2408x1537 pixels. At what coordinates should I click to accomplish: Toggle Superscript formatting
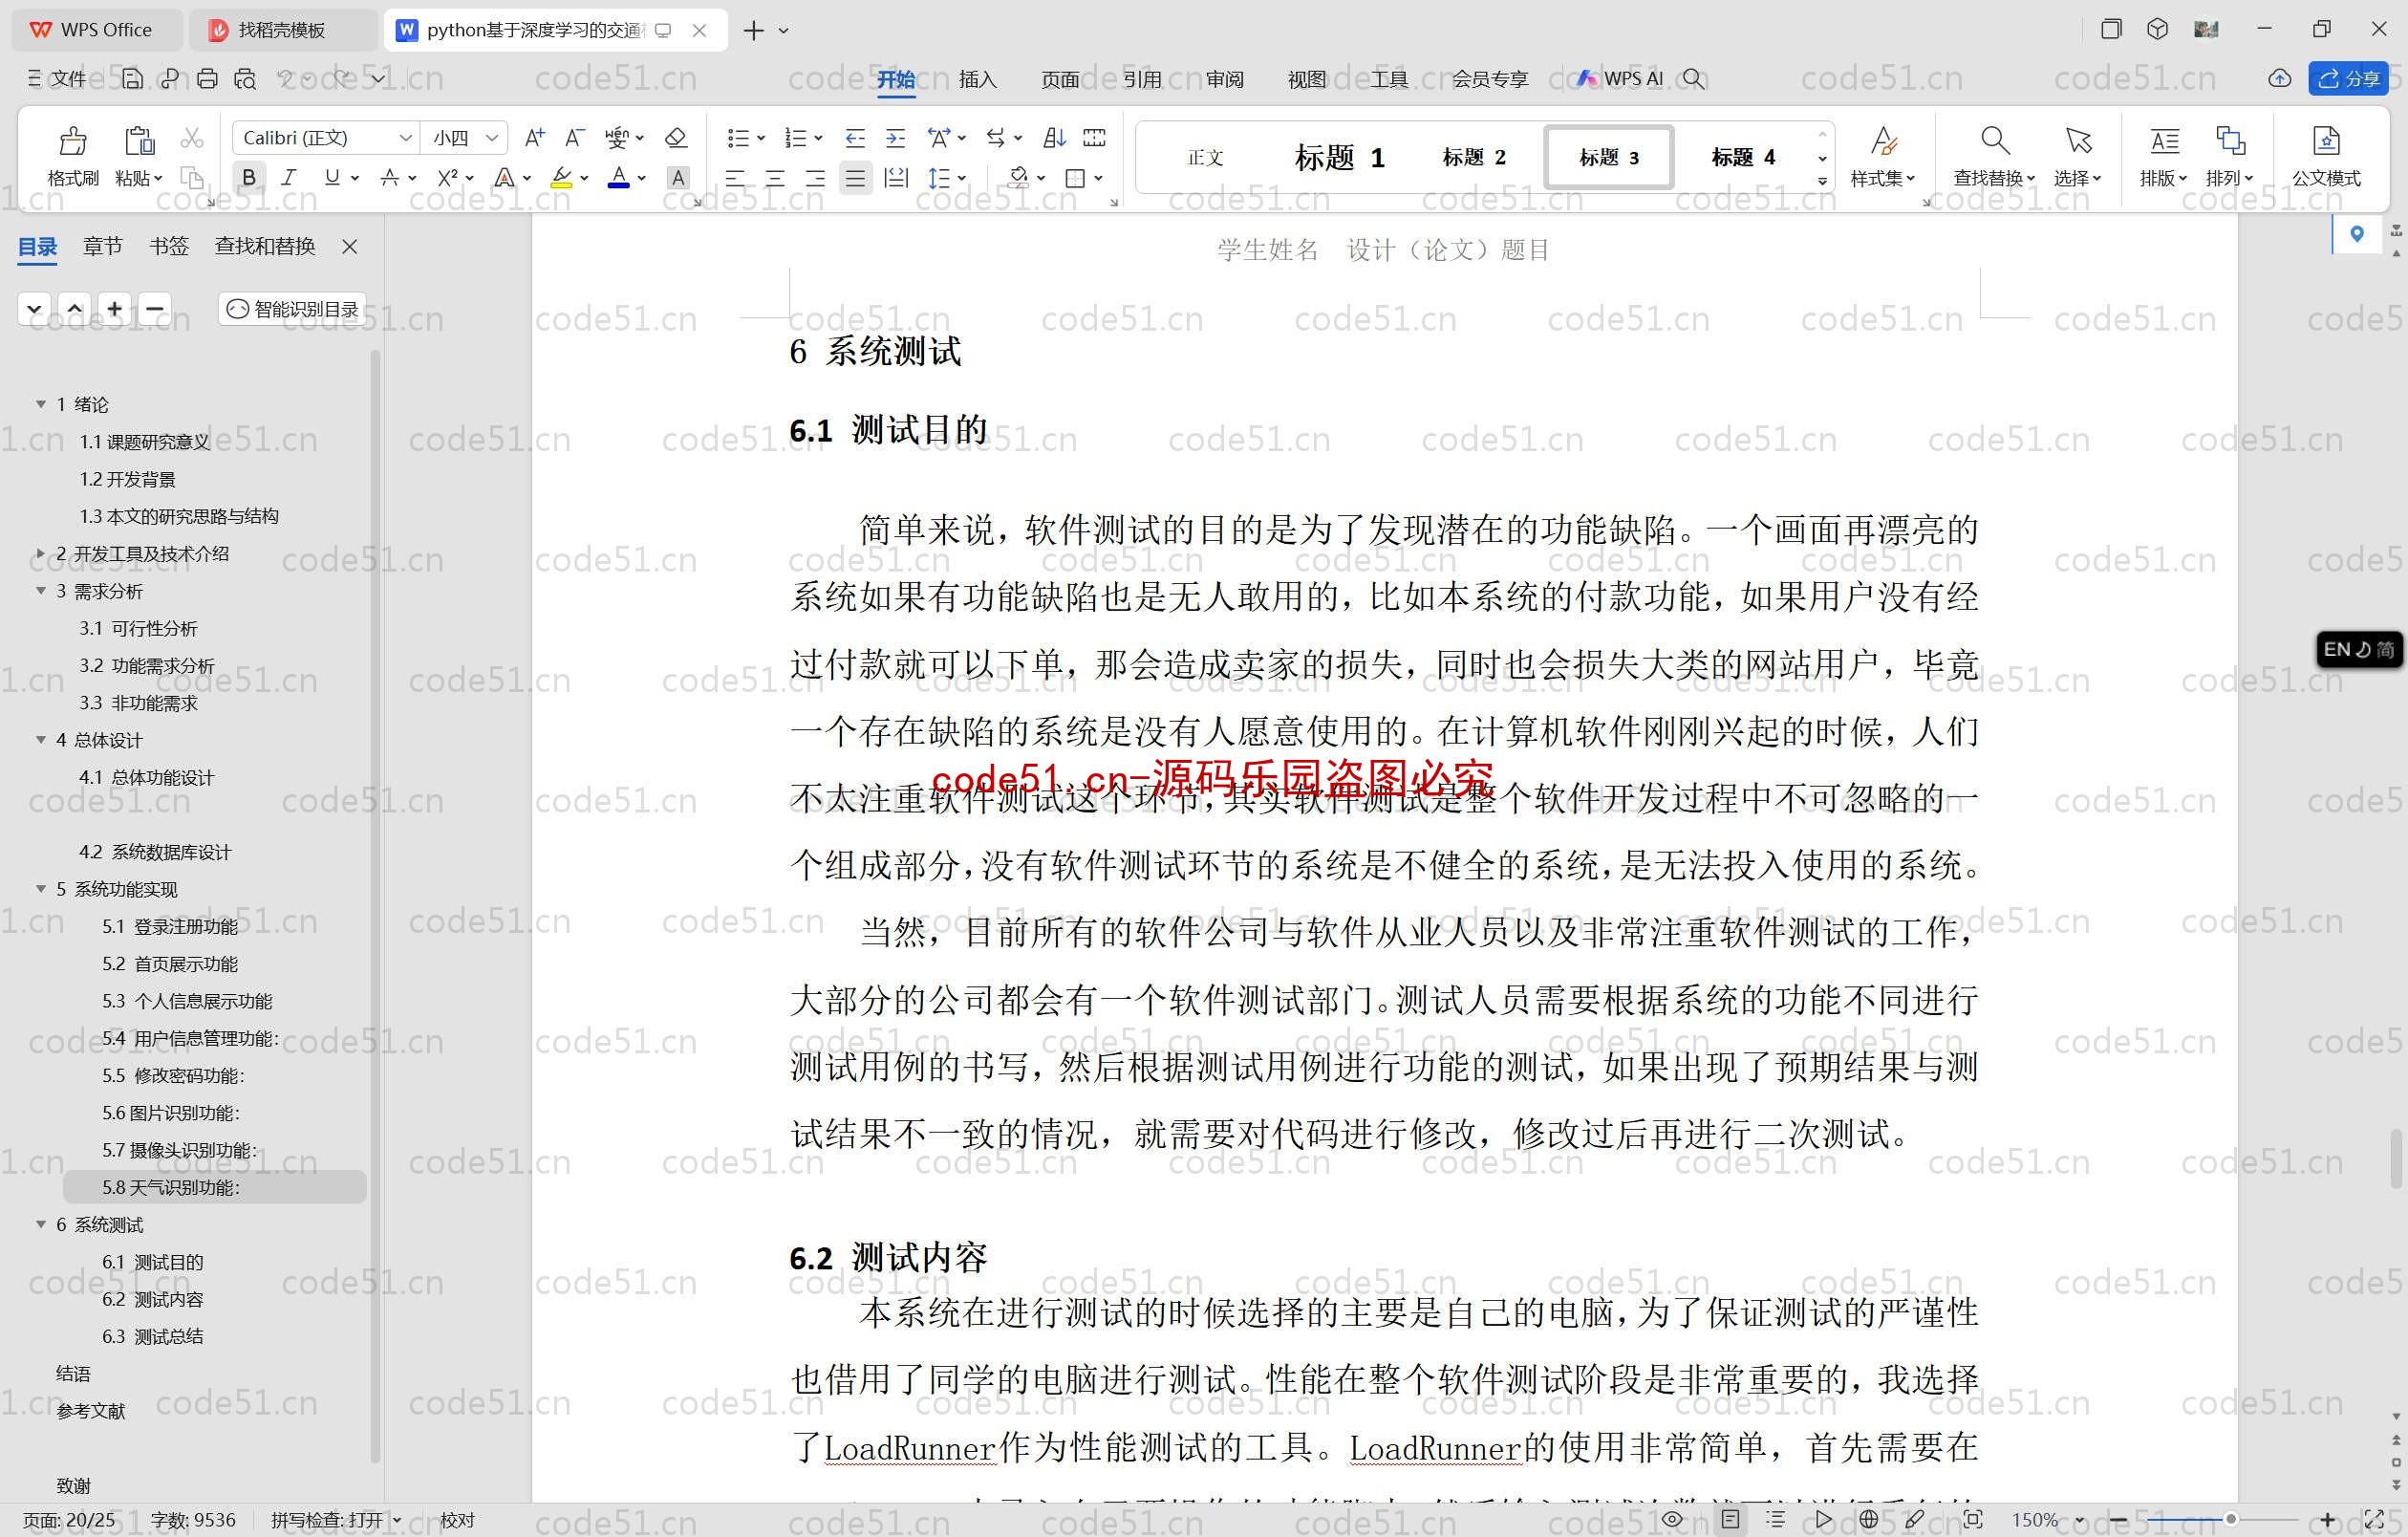click(x=447, y=178)
